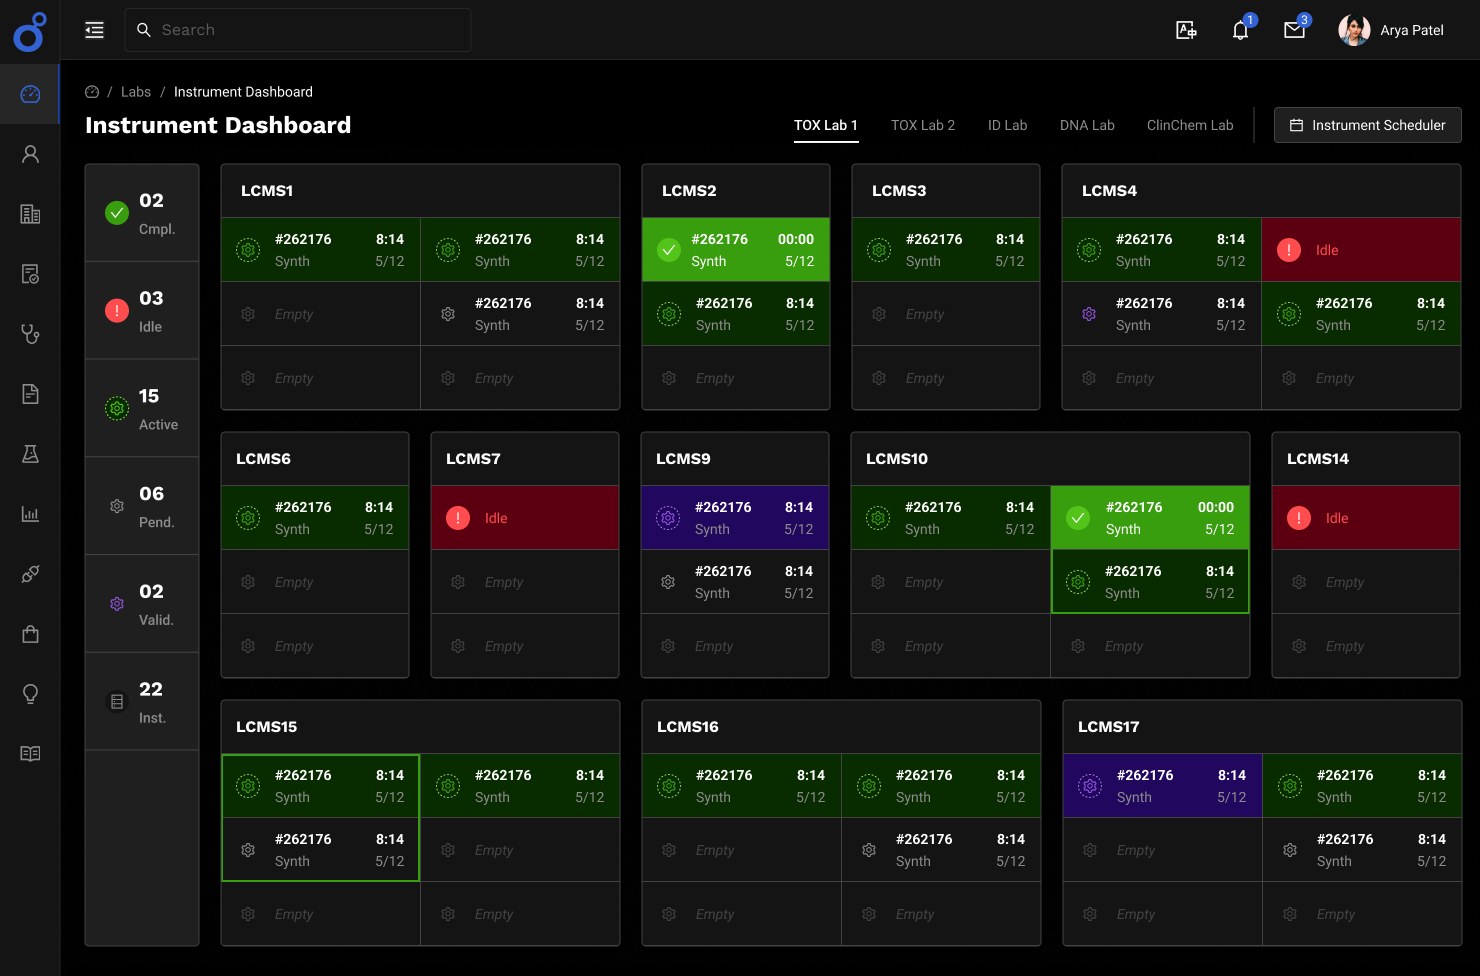This screenshot has width=1480, height=976.
Task: Click the green checkmark icon in LCMS2
Action: [669, 250]
